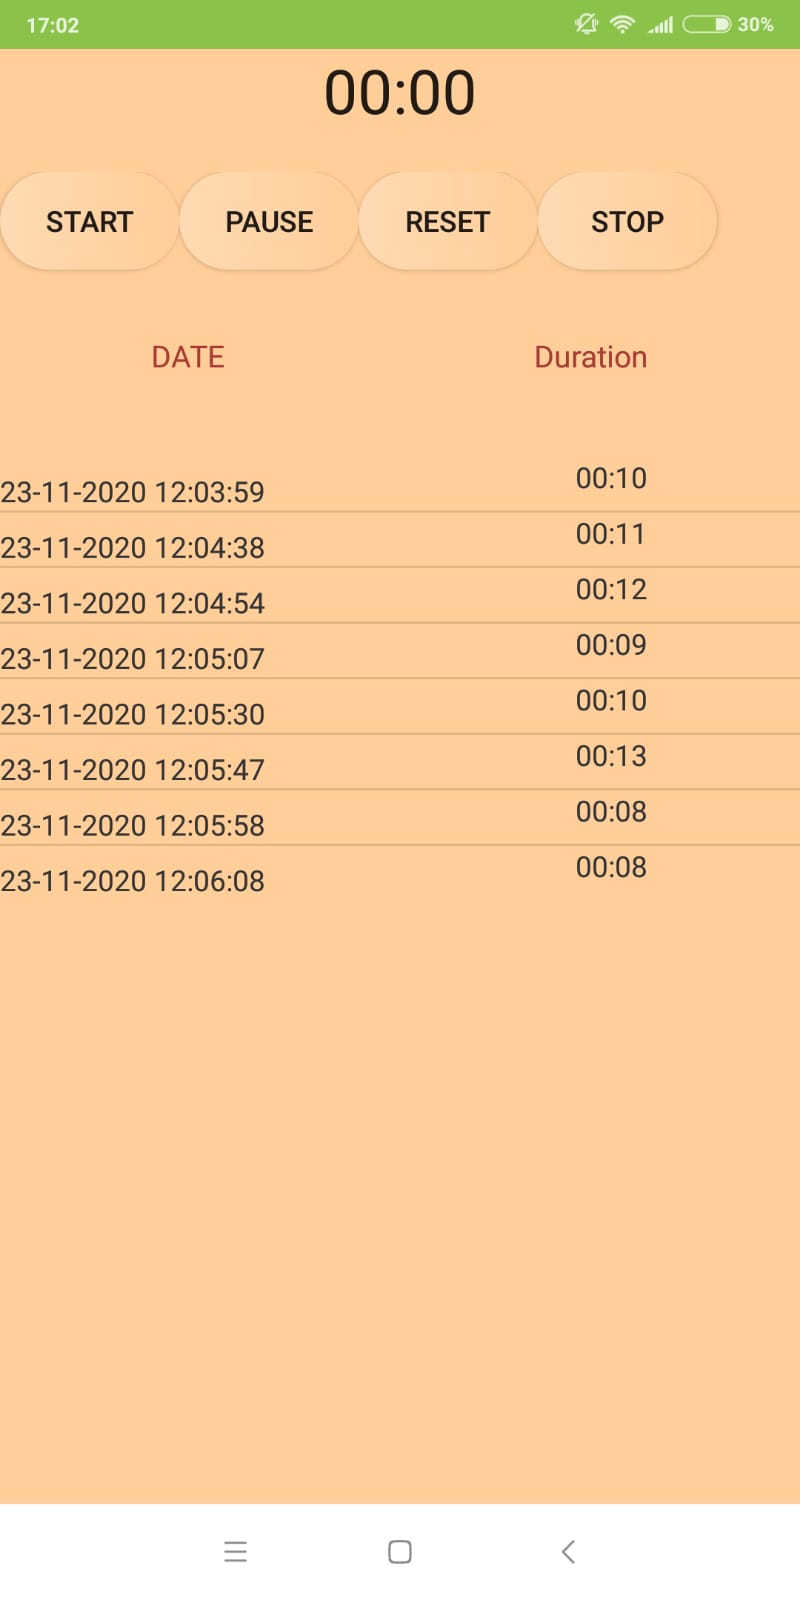Tap the DATE column header
Image resolution: width=800 pixels, height=1600 pixels.
188,357
